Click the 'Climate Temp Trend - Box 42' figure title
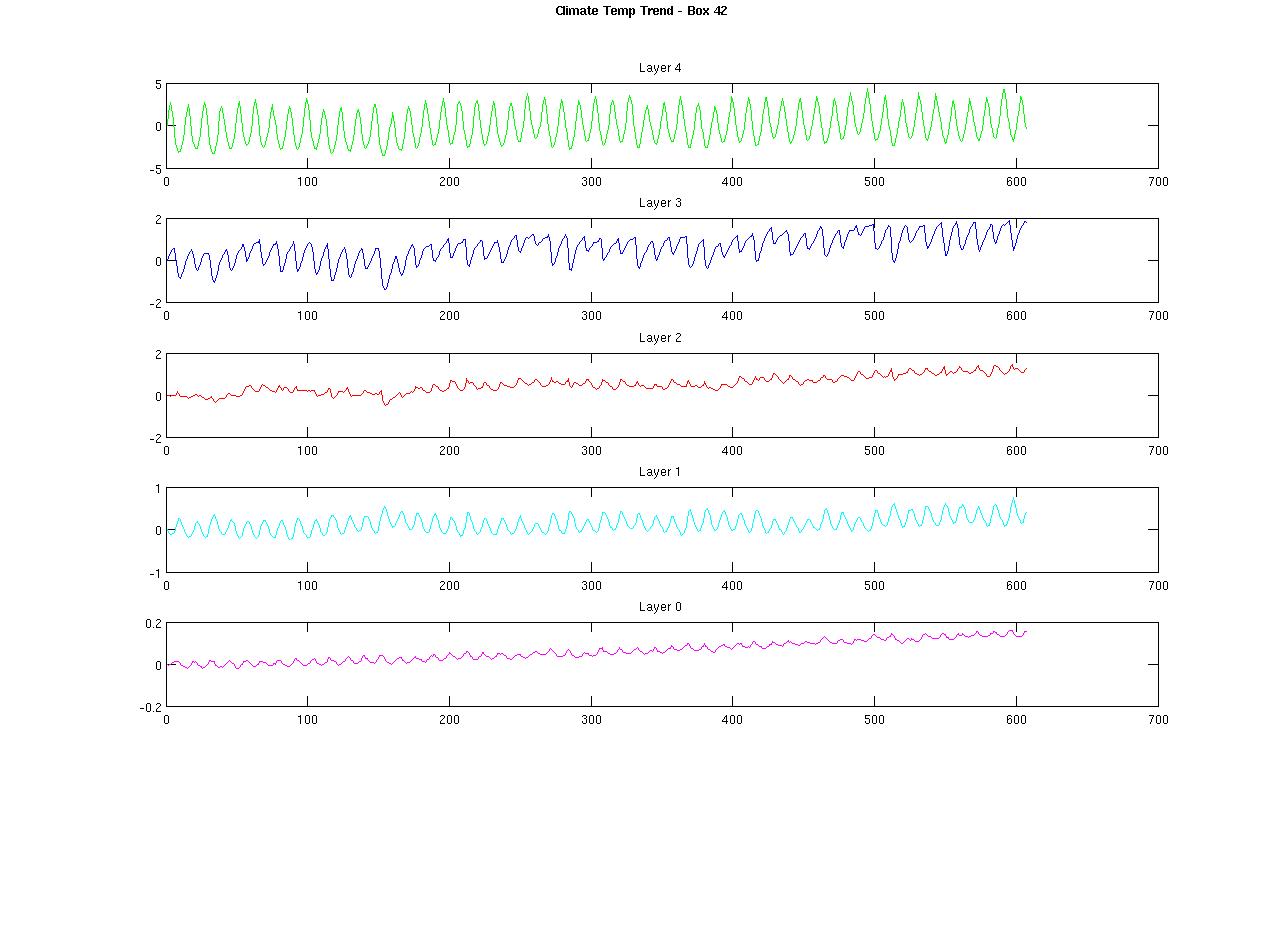The image size is (1280, 945). point(648,11)
